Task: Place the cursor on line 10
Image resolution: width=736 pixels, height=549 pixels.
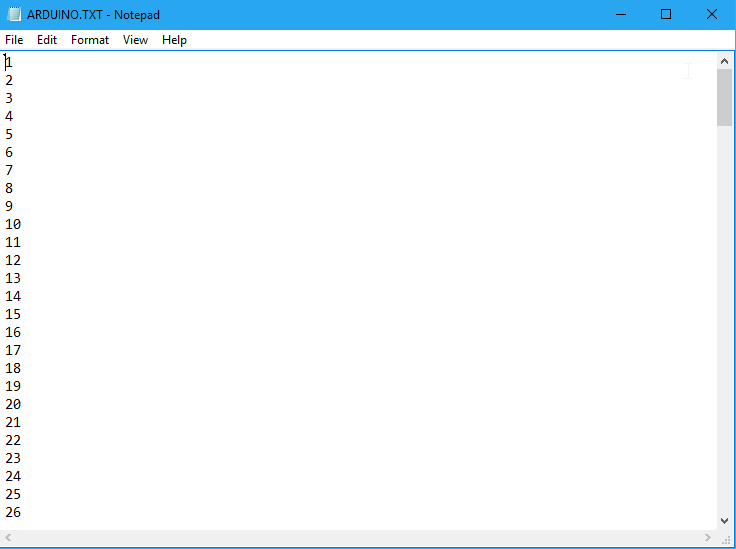Action: [13, 224]
